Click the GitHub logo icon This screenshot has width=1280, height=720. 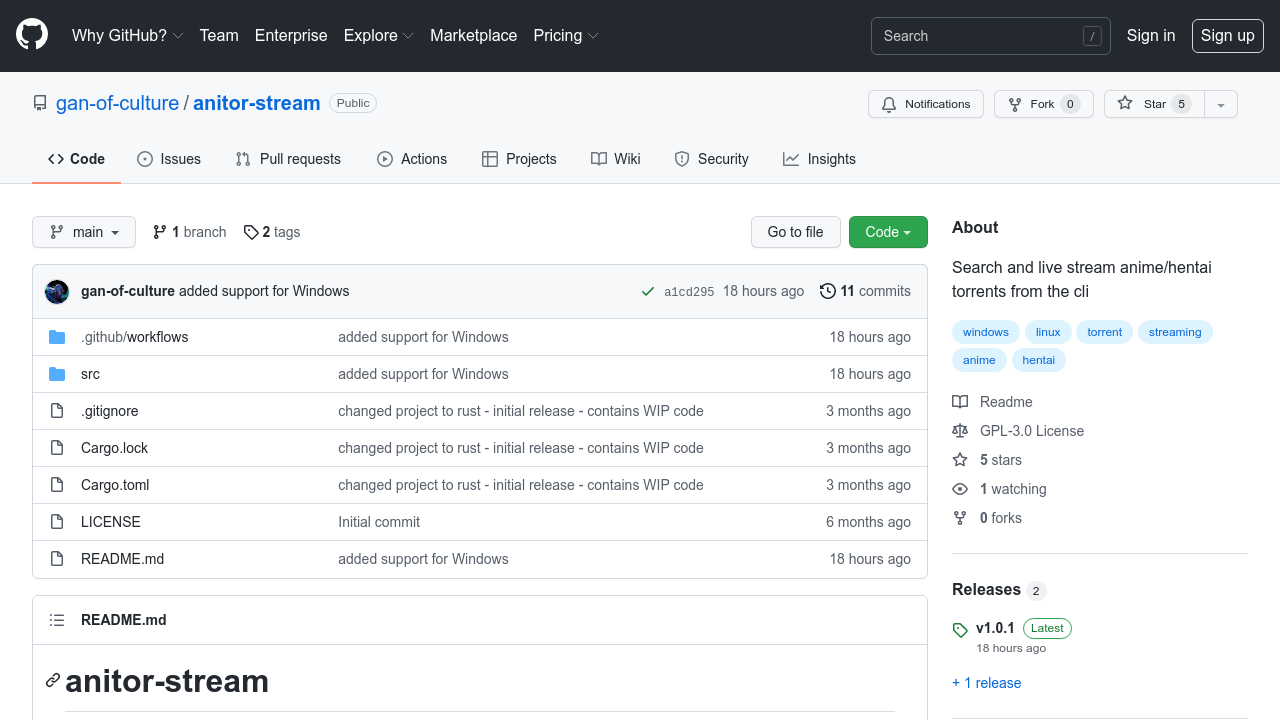[x=32, y=35]
